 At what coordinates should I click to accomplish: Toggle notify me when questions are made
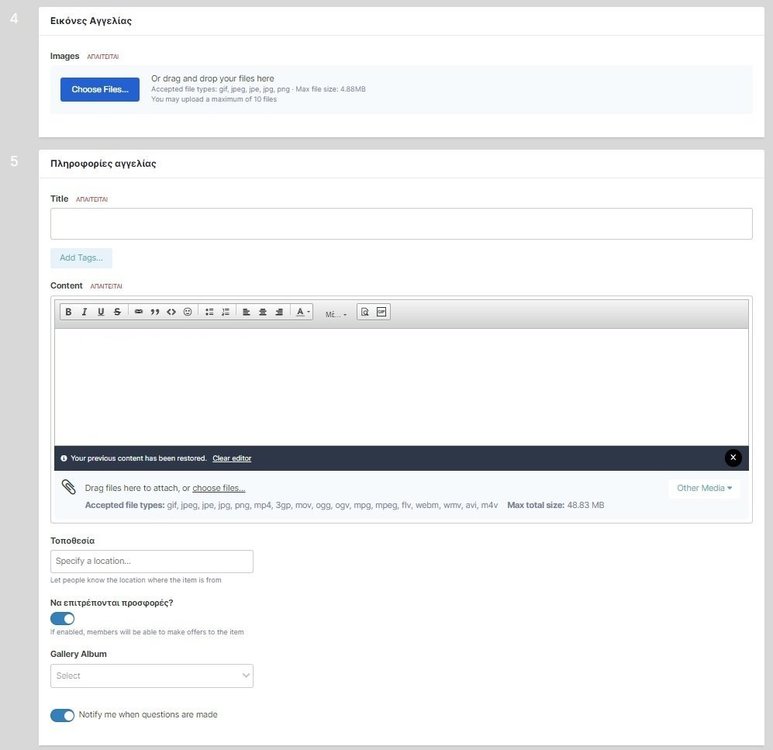coord(62,715)
